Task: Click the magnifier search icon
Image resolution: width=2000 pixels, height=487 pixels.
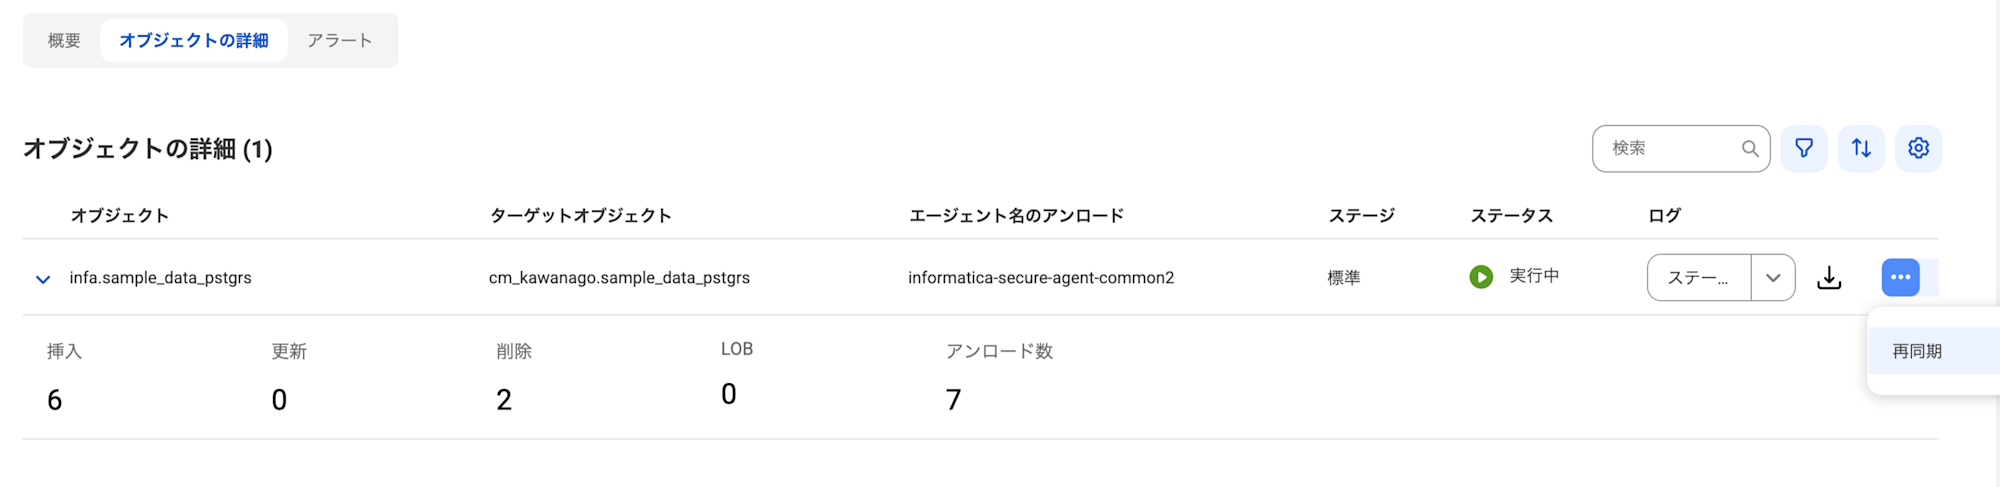Action: coord(1750,148)
